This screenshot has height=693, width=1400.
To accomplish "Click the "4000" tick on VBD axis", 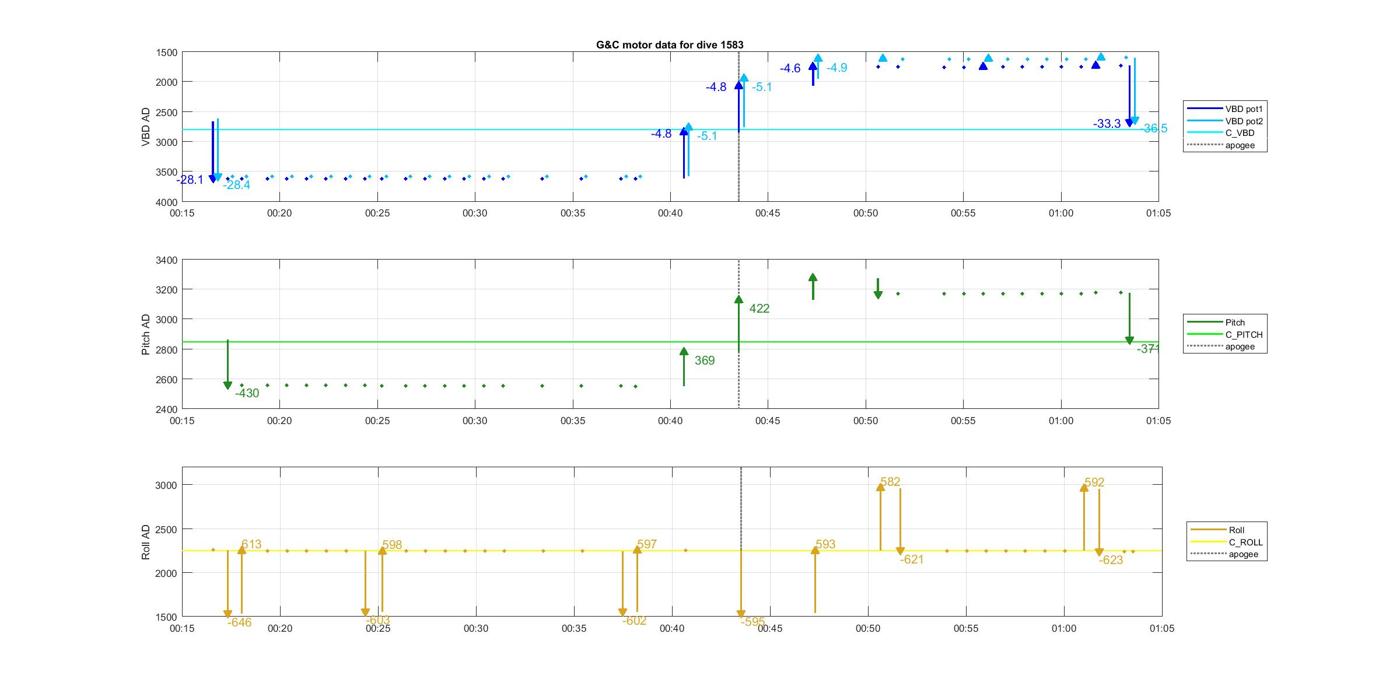I will [167, 201].
